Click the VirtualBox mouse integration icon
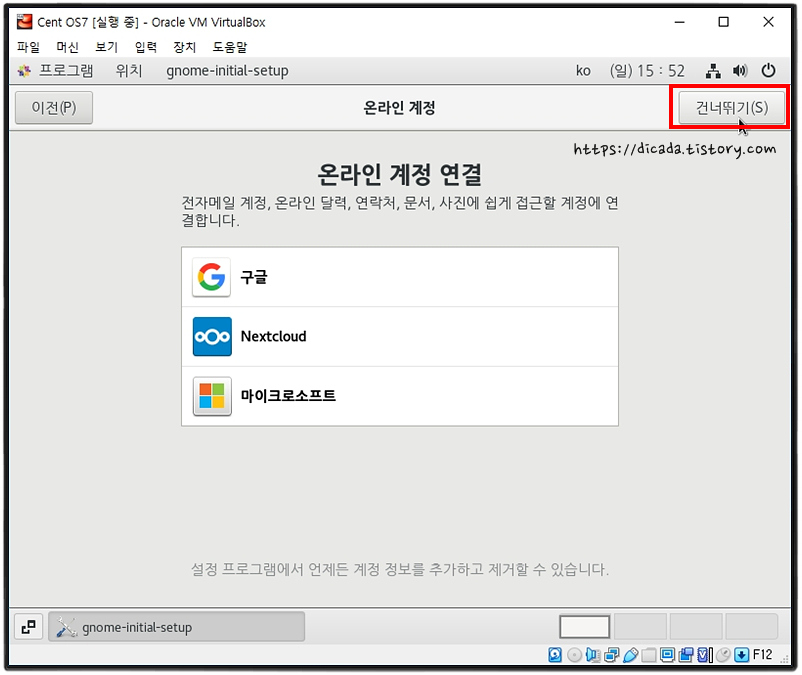The image size is (802, 675). pos(724,655)
